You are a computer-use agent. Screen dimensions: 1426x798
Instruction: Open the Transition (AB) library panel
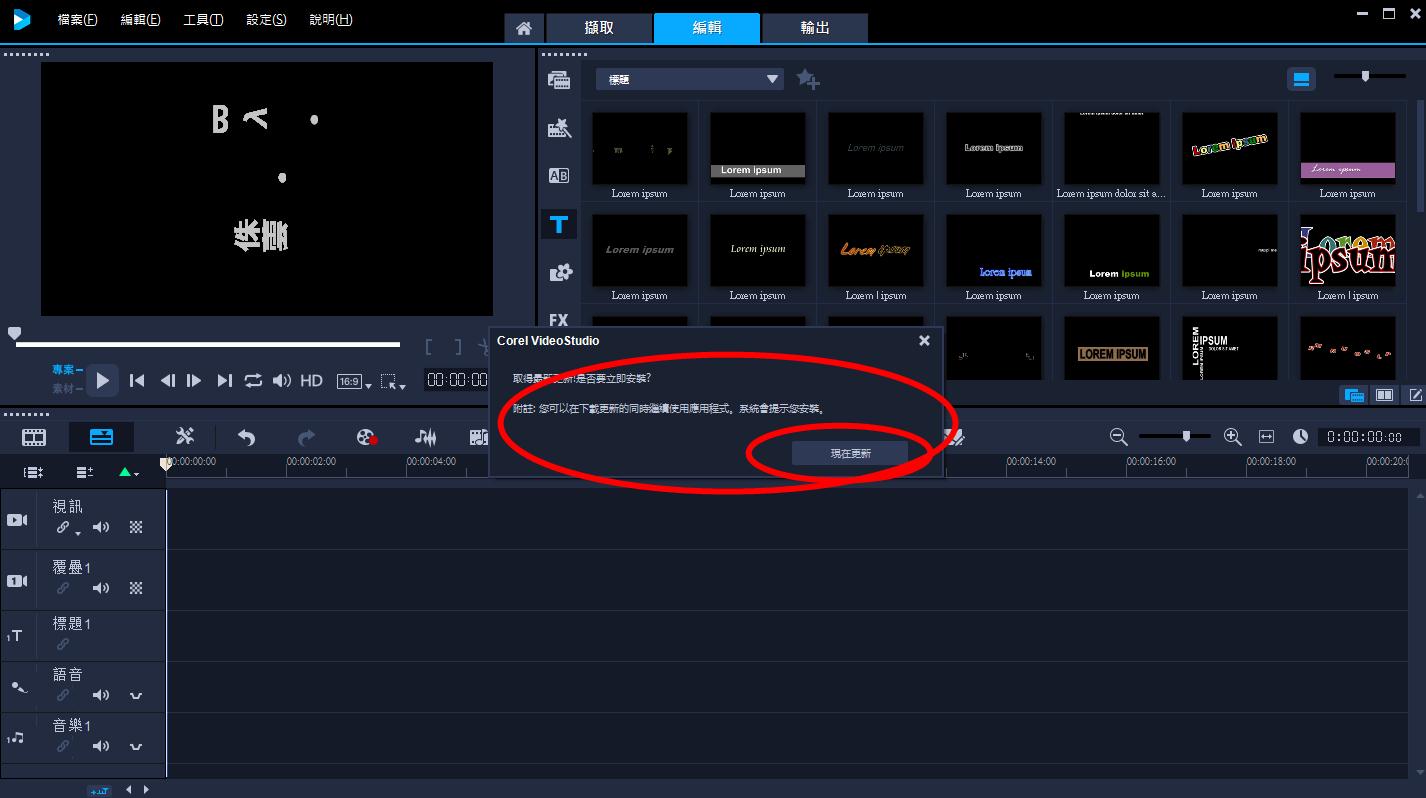coord(559,176)
